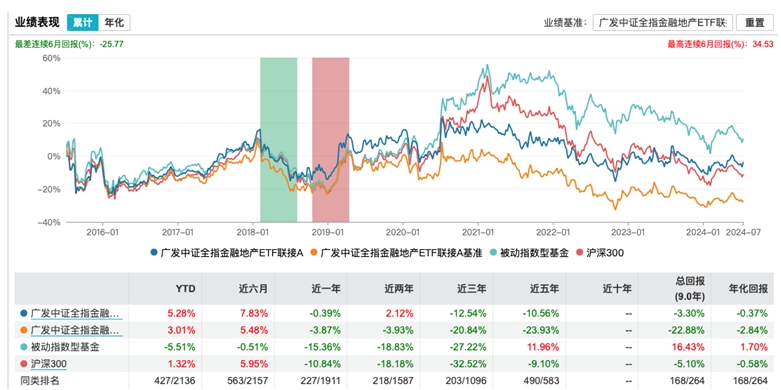
Task: Click the 同类排名 row label
Action: coord(31,382)
